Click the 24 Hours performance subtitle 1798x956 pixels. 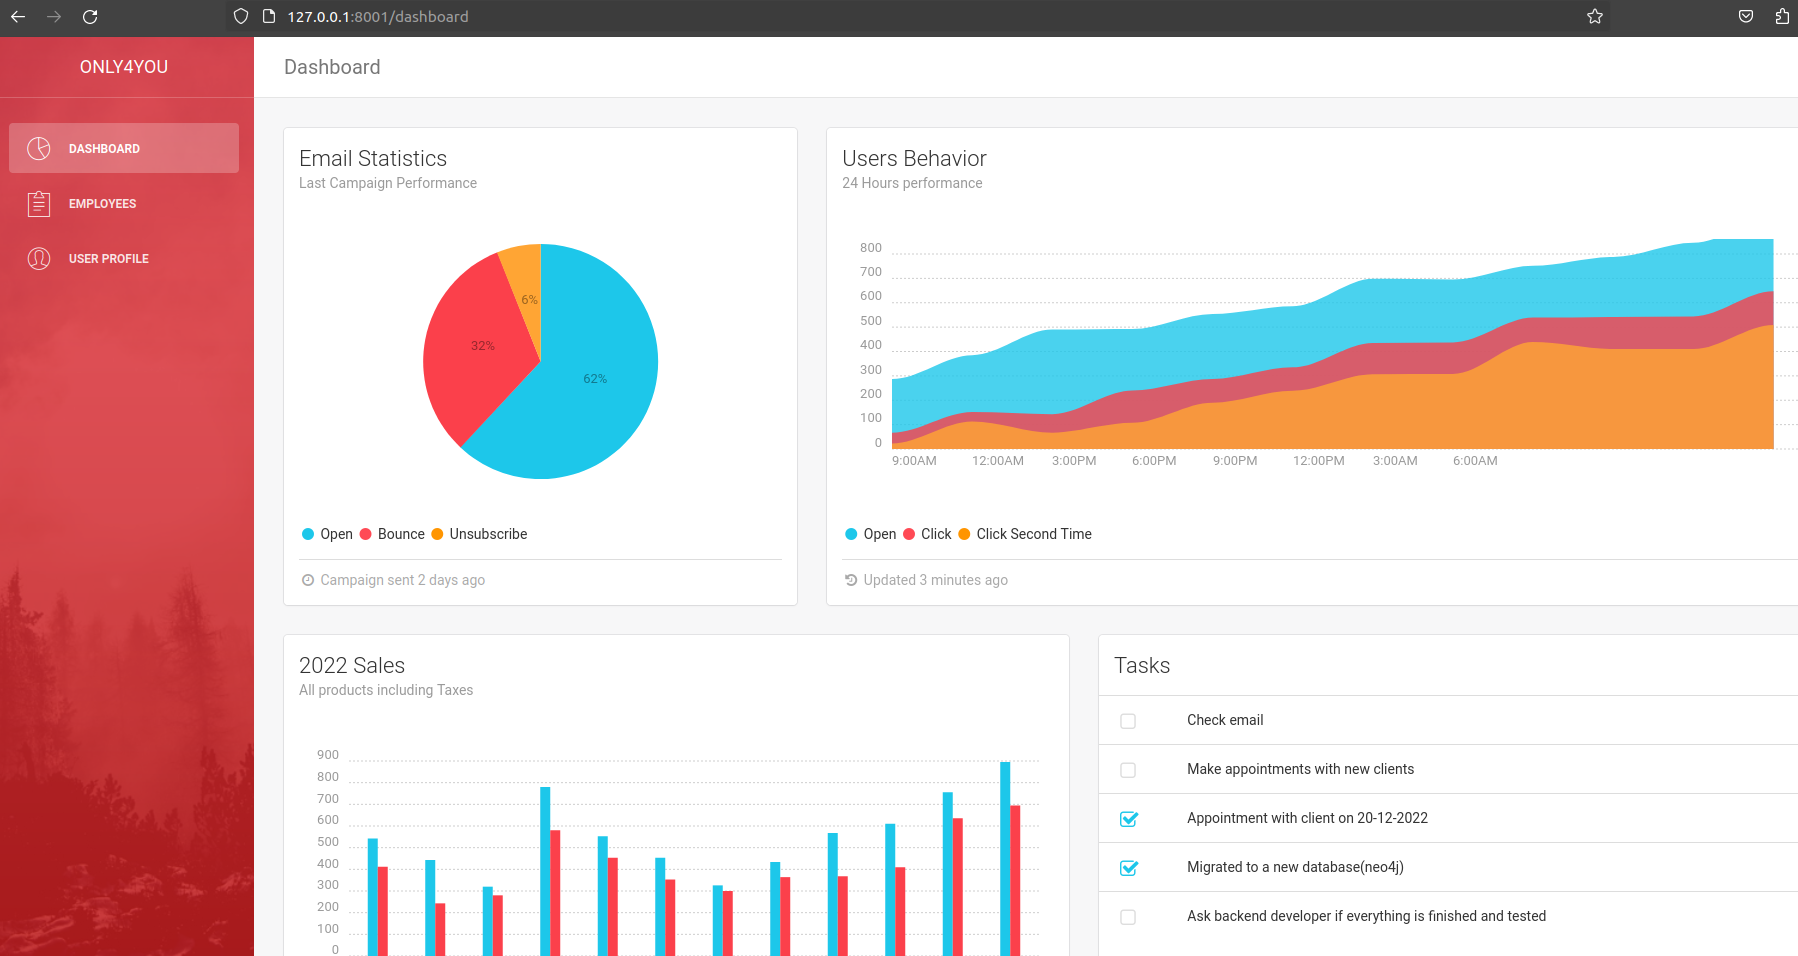click(912, 183)
